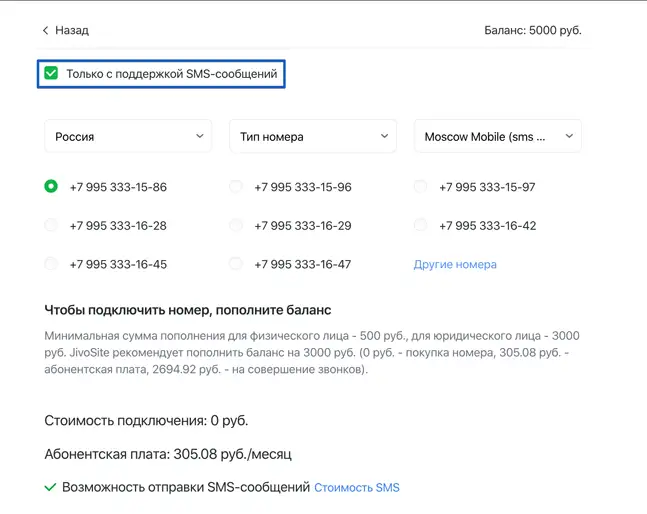Open the Стоимость SMS link
The image size is (647, 514).
coord(357,488)
